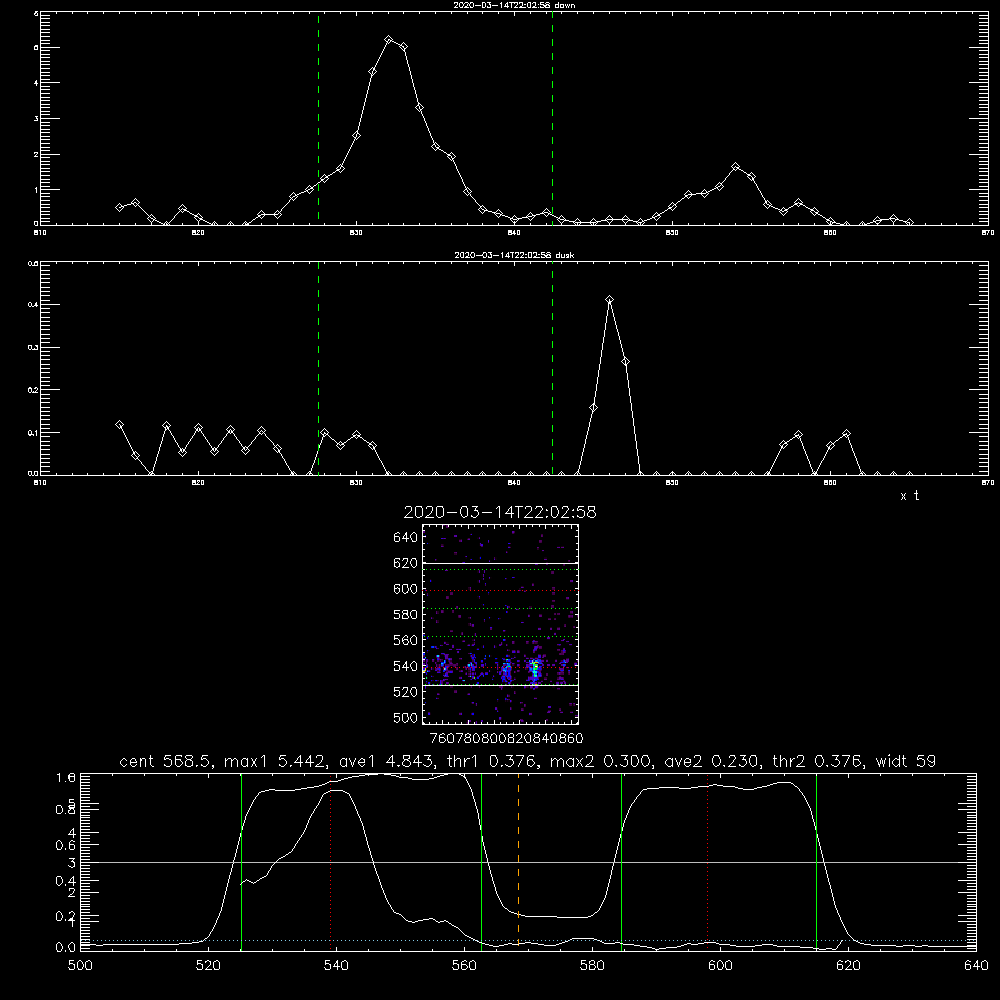Click the 0.4 label on dusk plot y-axis
The height and width of the screenshot is (1000, 1000).
[33, 305]
